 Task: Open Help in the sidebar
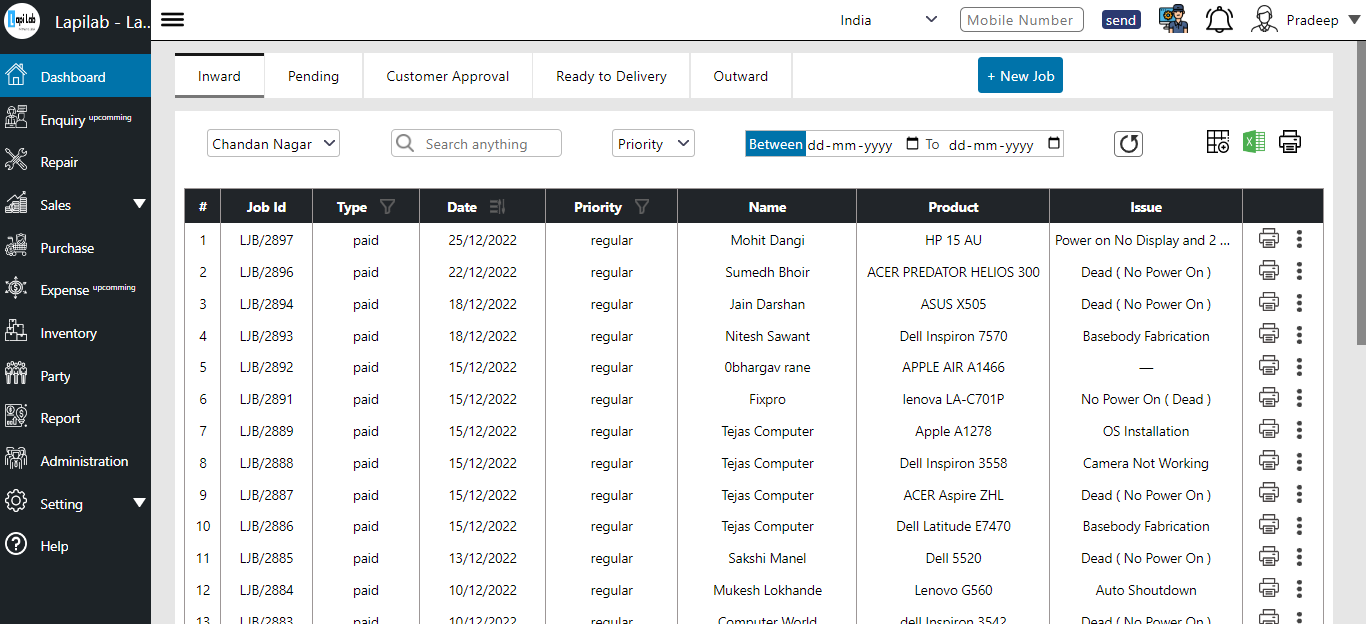point(75,546)
